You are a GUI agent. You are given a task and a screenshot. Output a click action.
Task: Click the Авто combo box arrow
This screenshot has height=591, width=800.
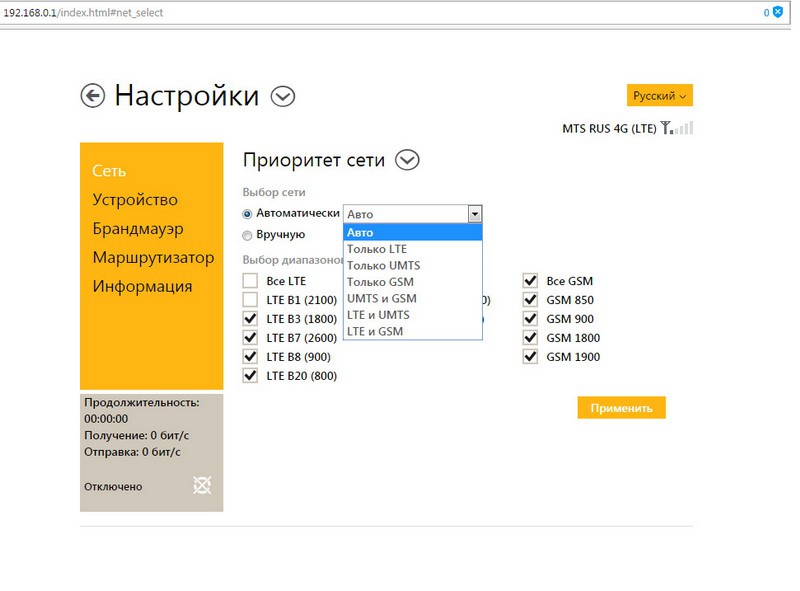(x=475, y=214)
